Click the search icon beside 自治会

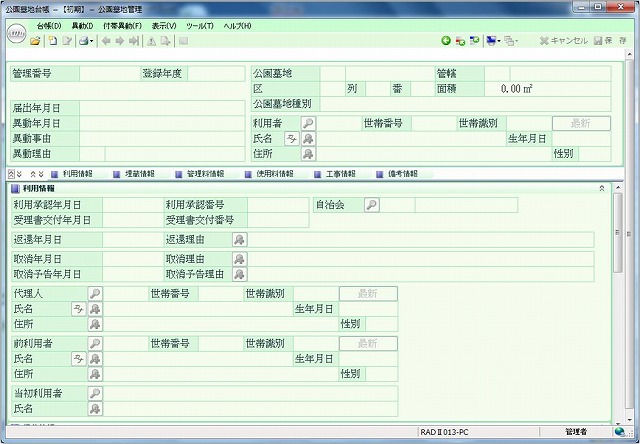pyautogui.click(x=371, y=205)
